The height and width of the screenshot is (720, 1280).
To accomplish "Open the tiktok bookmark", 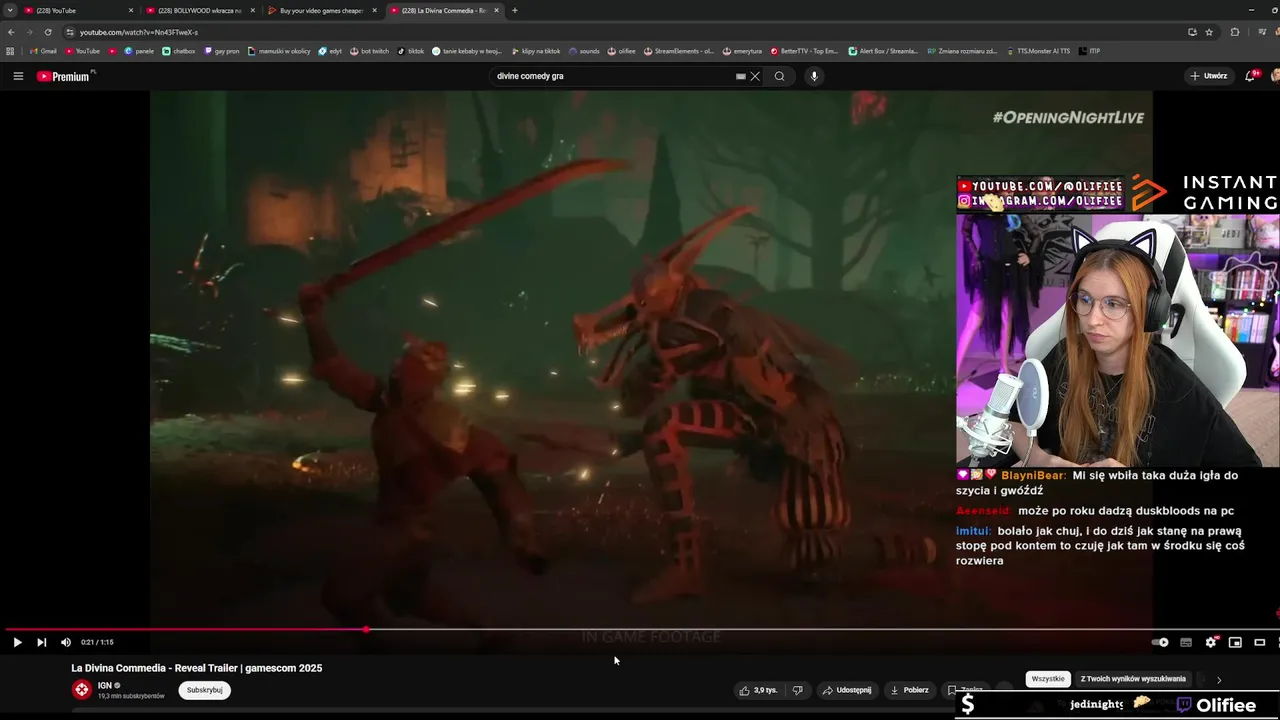I will 410,51.
